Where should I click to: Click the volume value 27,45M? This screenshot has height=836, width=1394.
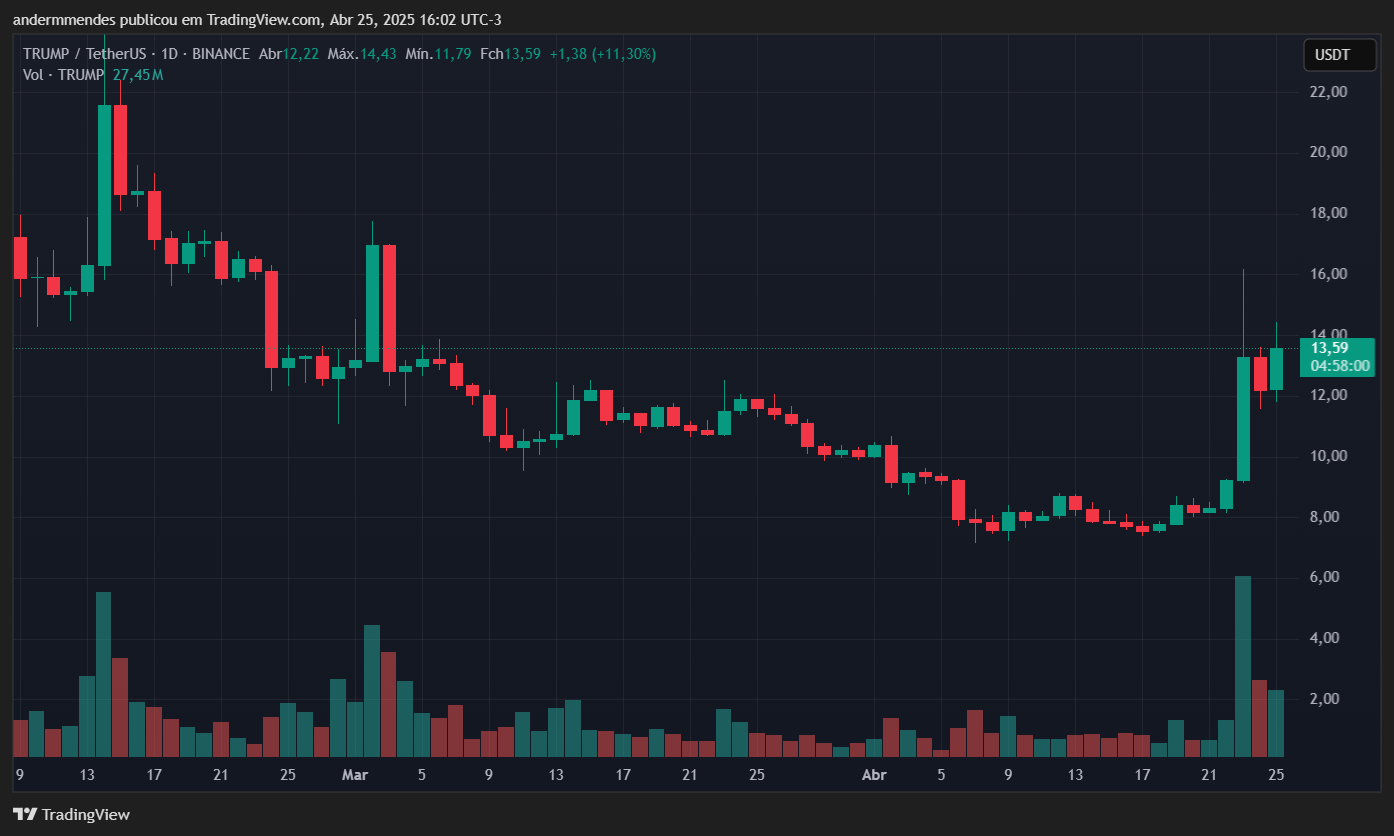(x=137, y=75)
